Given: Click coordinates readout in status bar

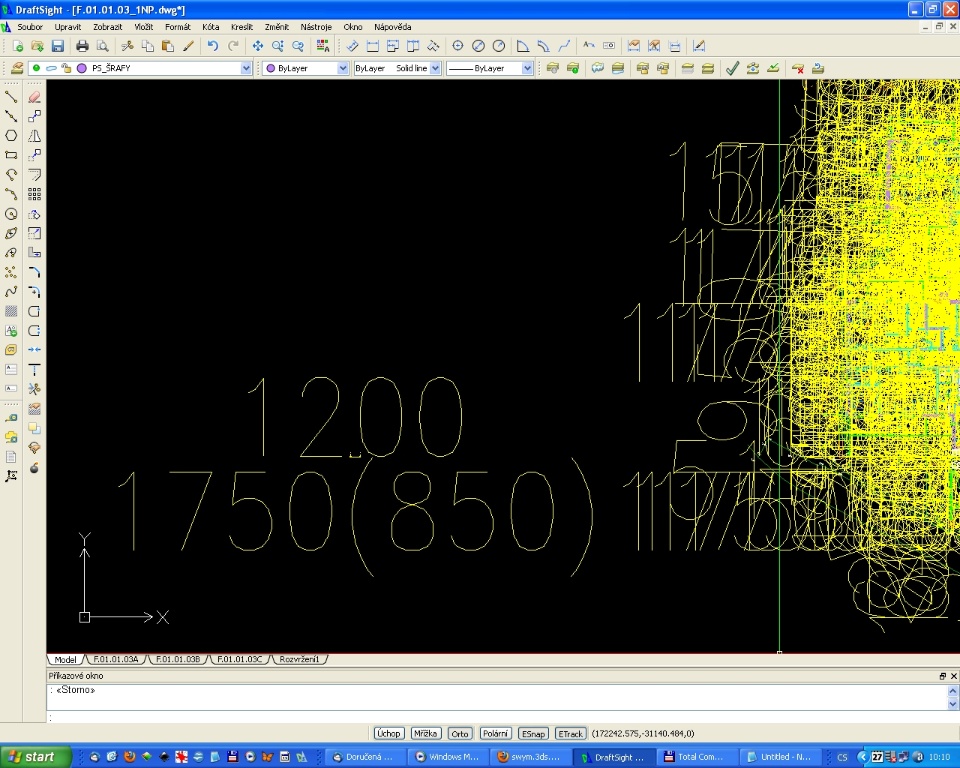Looking at the screenshot, I should tap(643, 733).
